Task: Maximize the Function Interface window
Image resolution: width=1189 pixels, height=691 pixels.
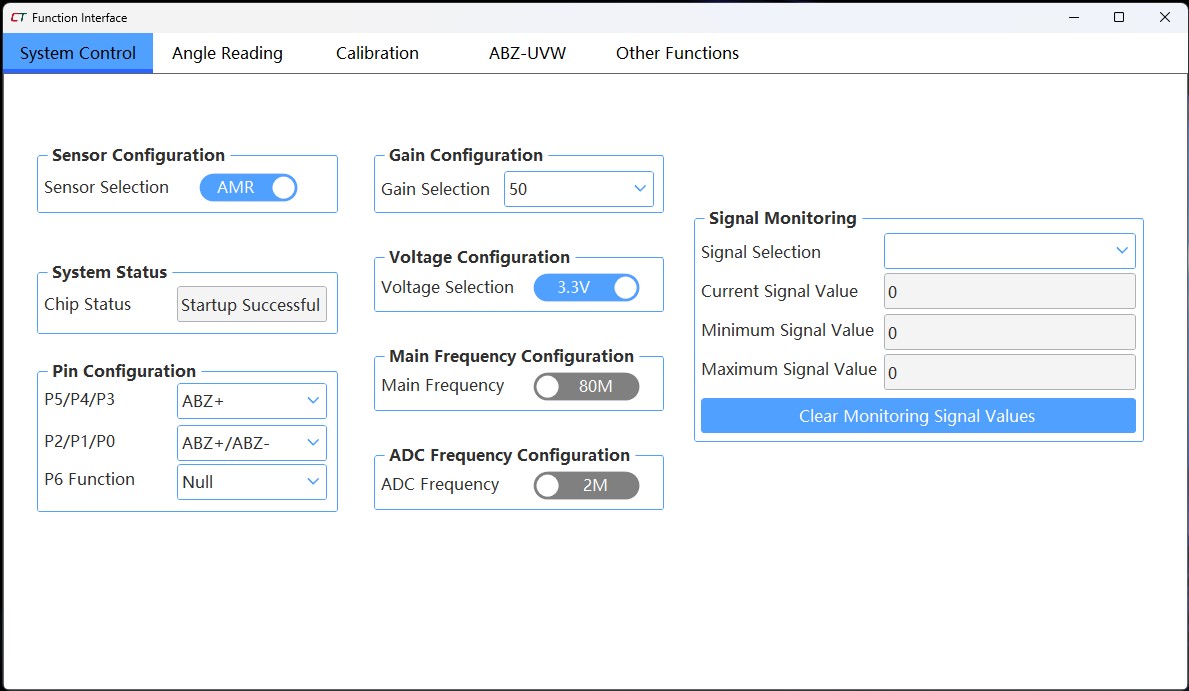Action: click(x=1119, y=17)
